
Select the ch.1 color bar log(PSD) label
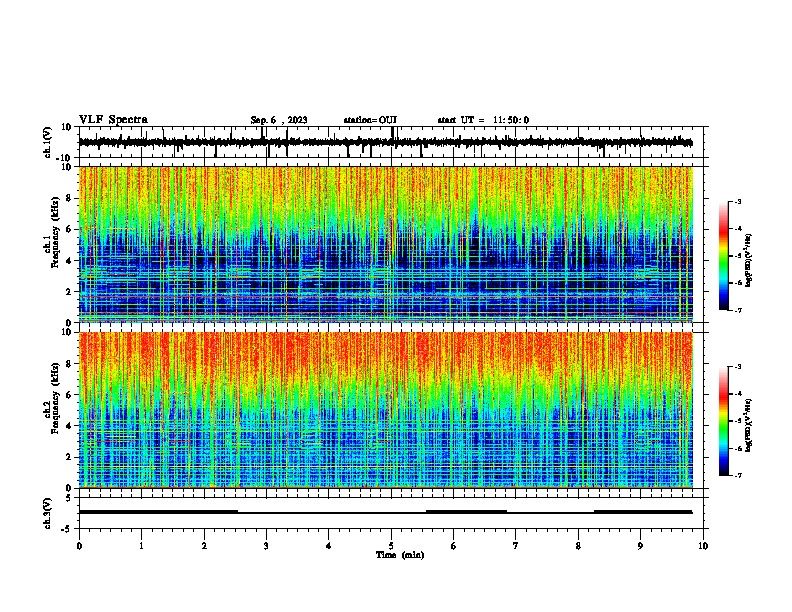(x=749, y=261)
